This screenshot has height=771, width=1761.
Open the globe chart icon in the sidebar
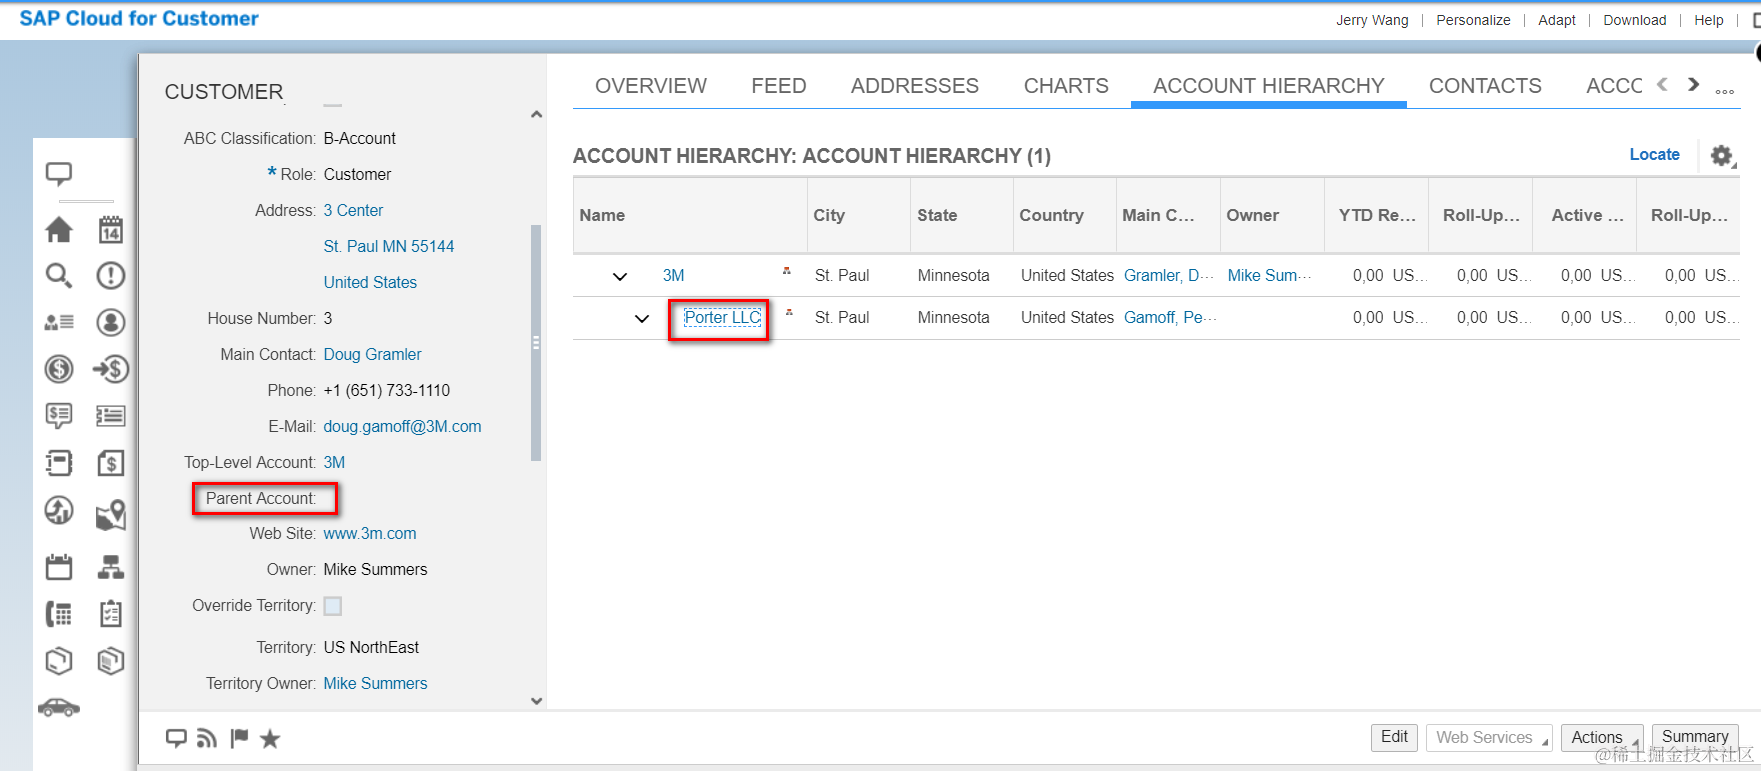(x=59, y=510)
